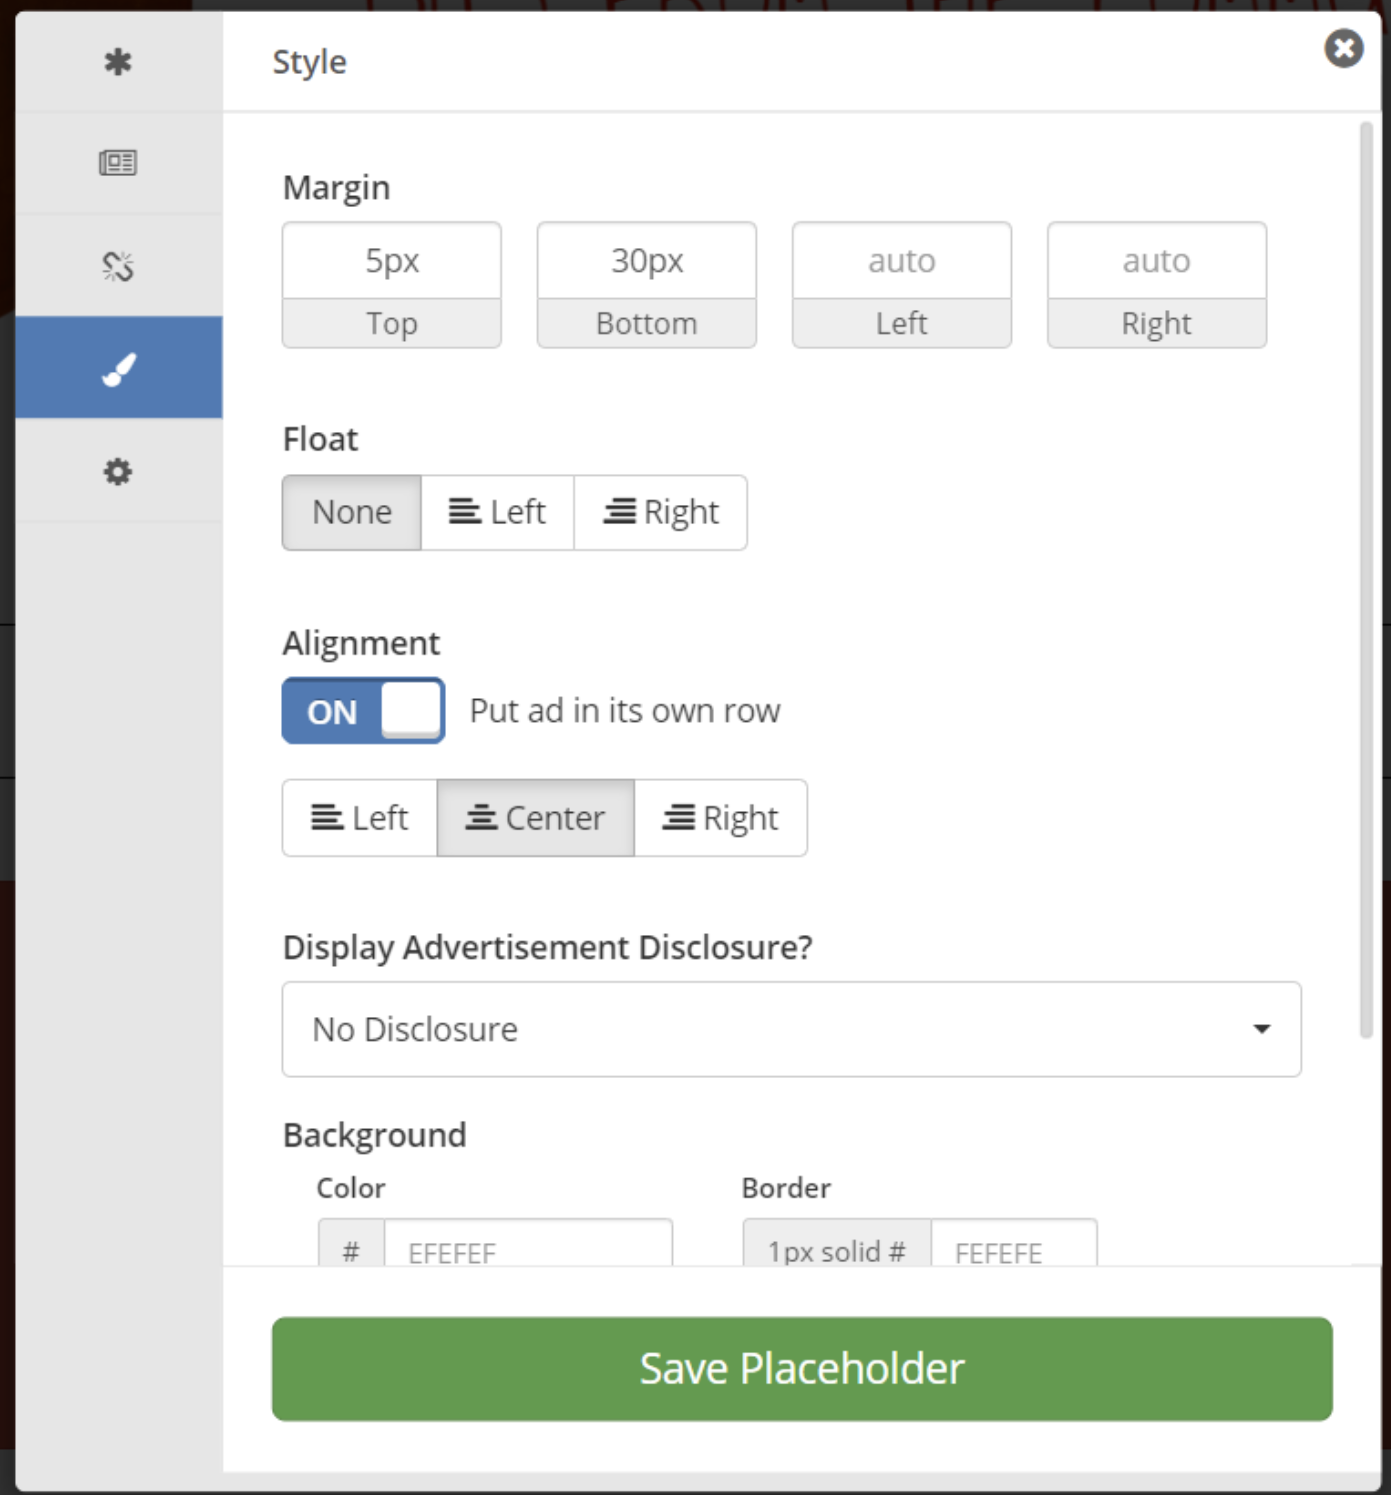Screen dimensions: 1391x1495
Task: Set Float to Left
Action: (x=497, y=512)
